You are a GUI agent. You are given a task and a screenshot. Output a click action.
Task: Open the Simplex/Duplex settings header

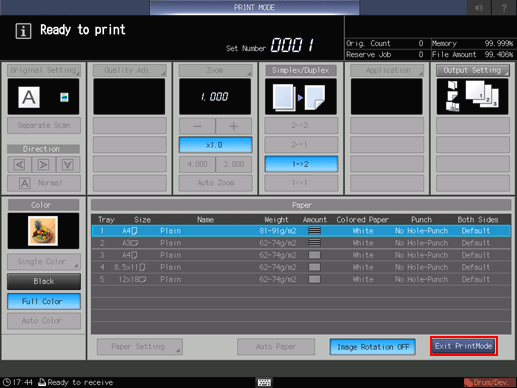pos(301,70)
